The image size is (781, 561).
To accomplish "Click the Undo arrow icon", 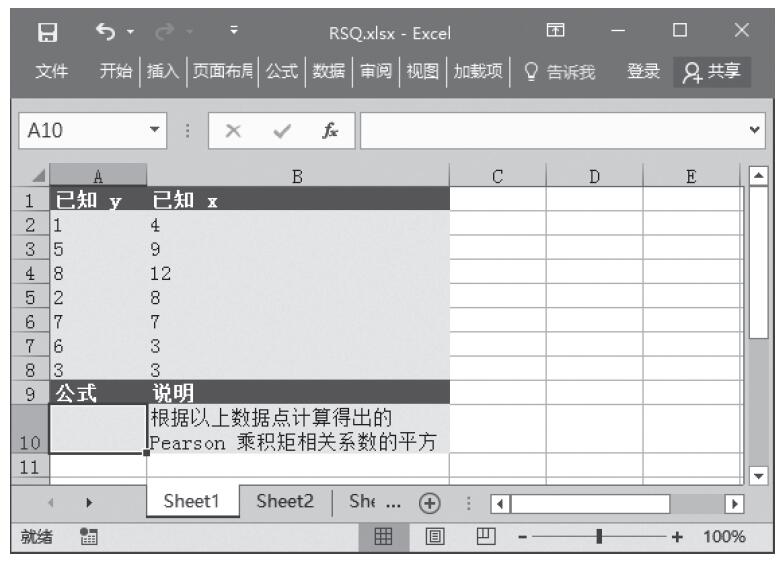I will 104,32.
